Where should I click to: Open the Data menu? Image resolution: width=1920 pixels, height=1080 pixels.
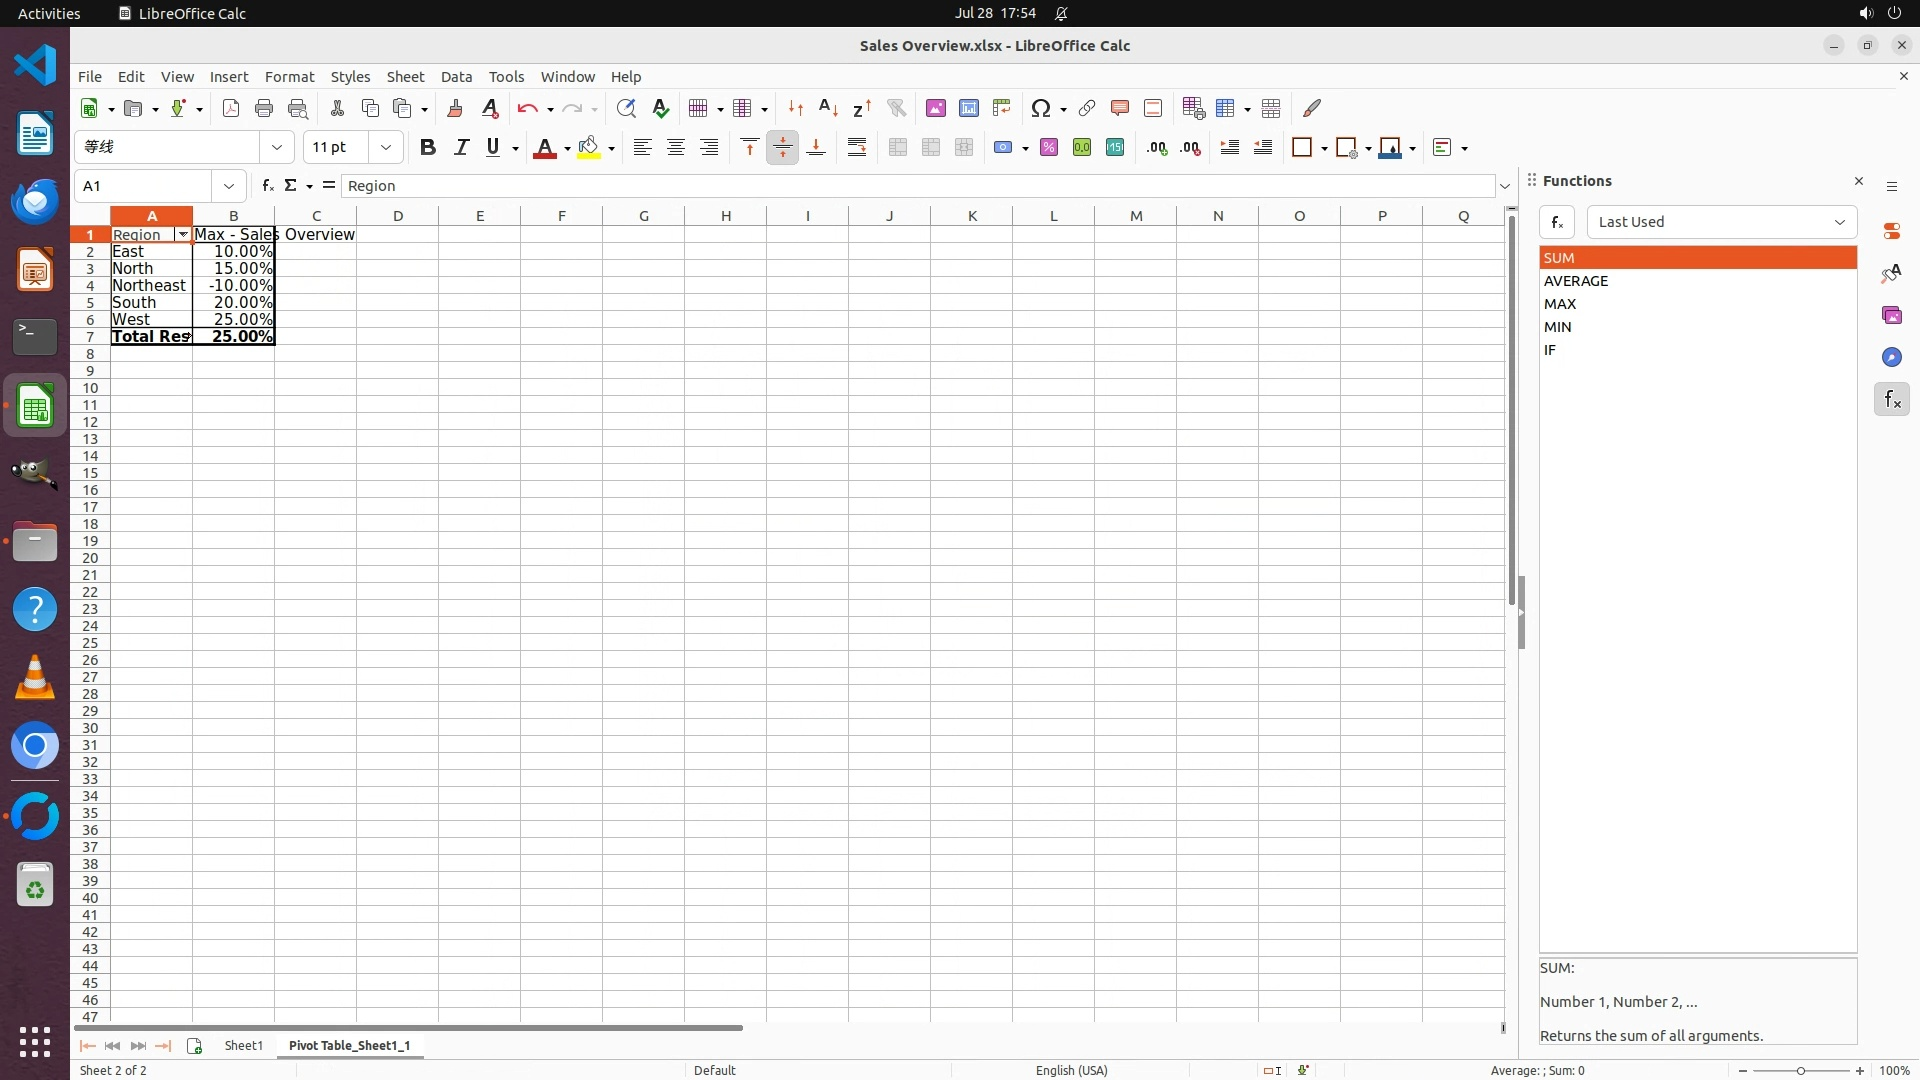(456, 76)
